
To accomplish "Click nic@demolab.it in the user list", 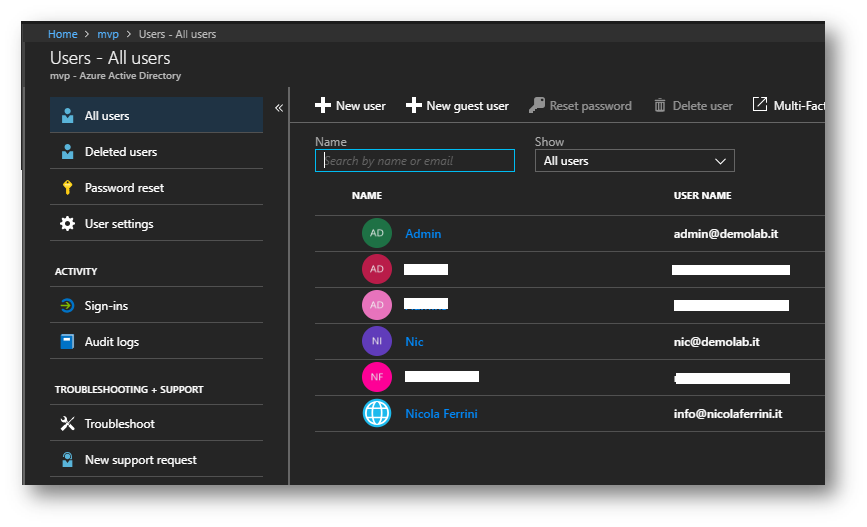I will [x=717, y=342].
